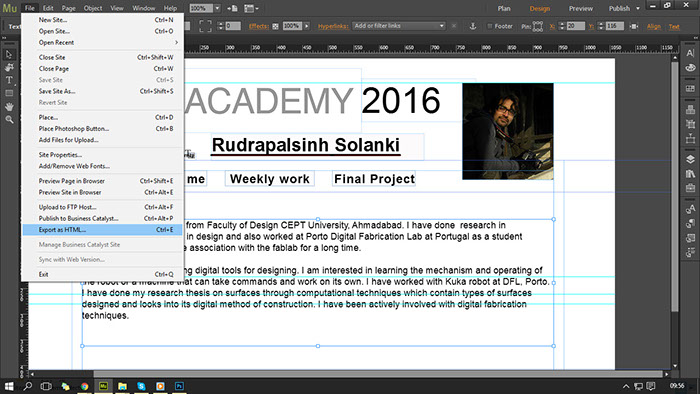This screenshot has height=394, width=700.
Task: Open the zoom level 100% dropdown
Action: click(217, 8)
